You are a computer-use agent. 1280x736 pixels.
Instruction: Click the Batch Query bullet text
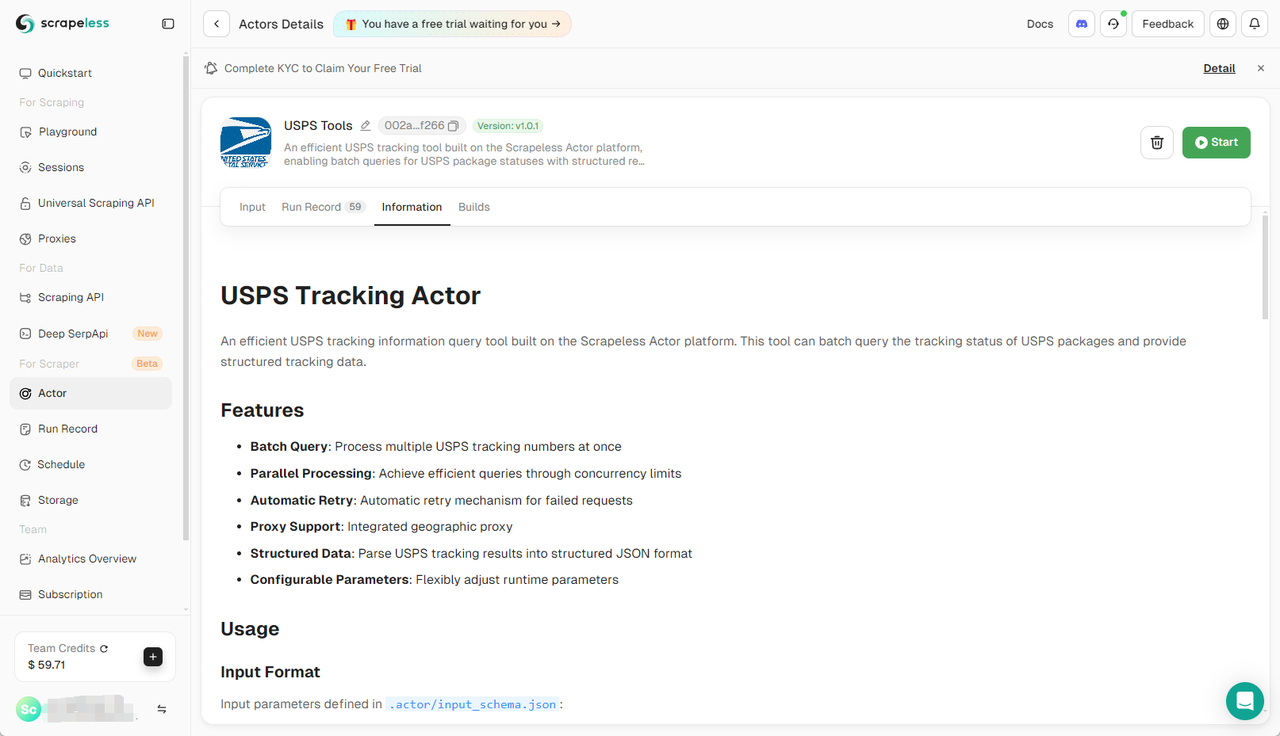(436, 447)
